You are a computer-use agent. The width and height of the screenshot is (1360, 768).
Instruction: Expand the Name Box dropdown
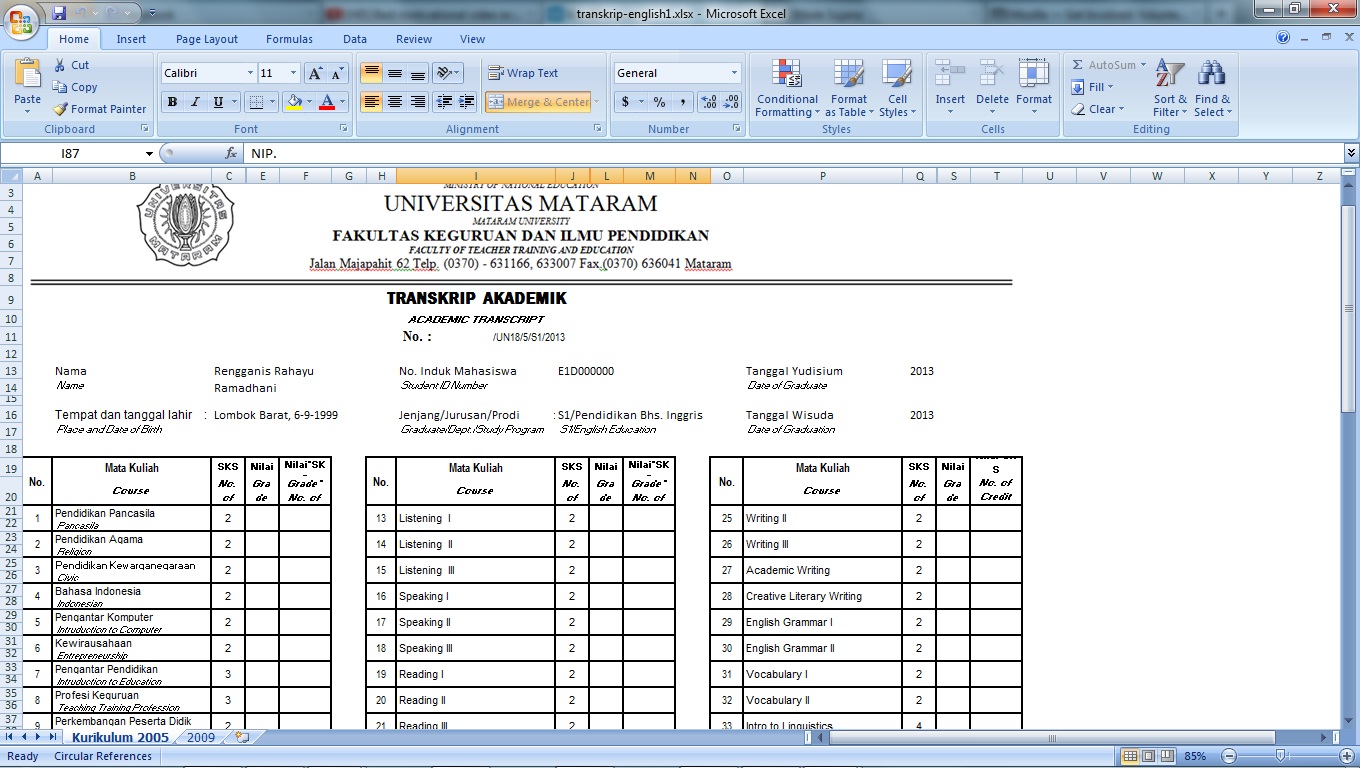tap(150, 154)
